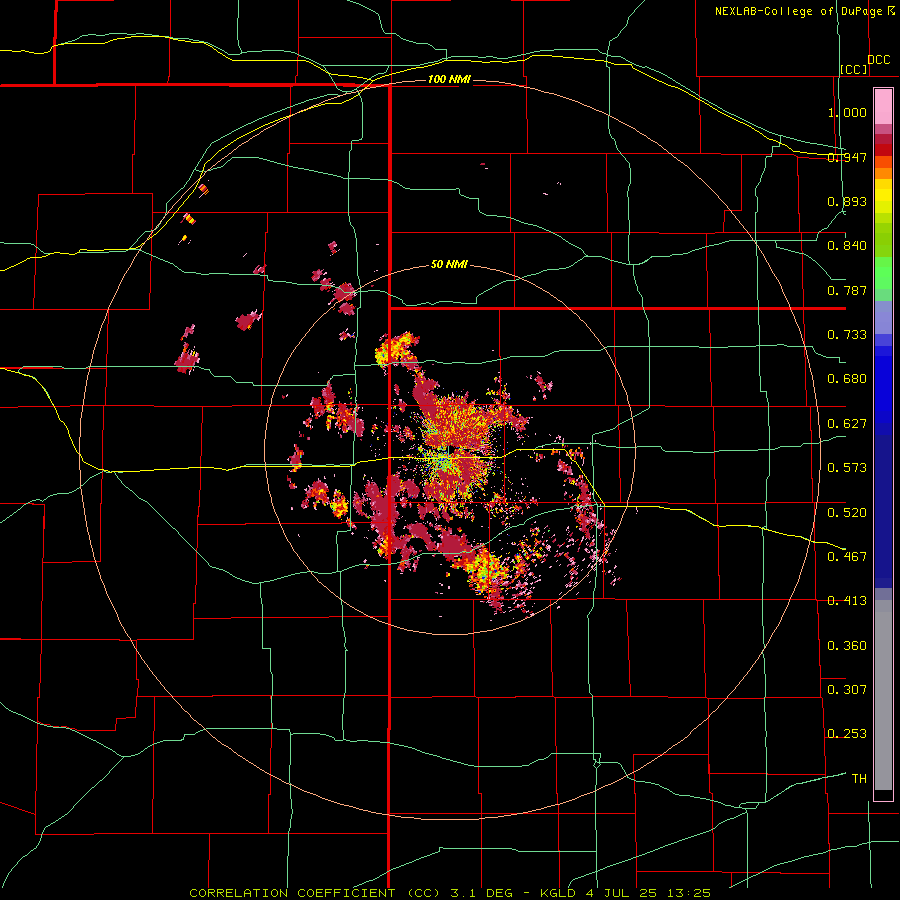Click the gray lower segment of color bar
The width and height of the screenshot is (900, 900).
(883, 695)
